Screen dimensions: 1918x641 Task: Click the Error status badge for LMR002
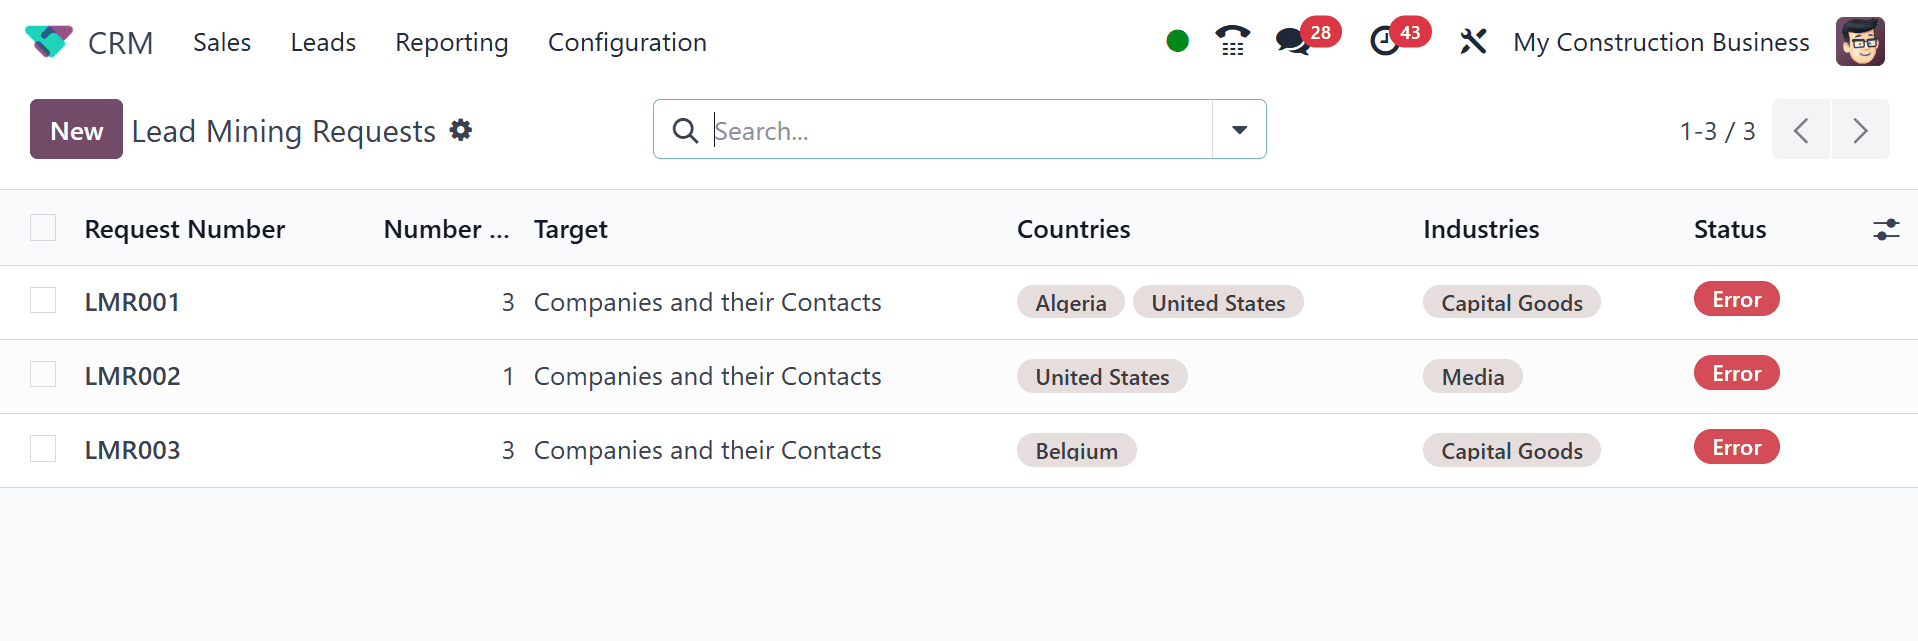pyautogui.click(x=1736, y=373)
